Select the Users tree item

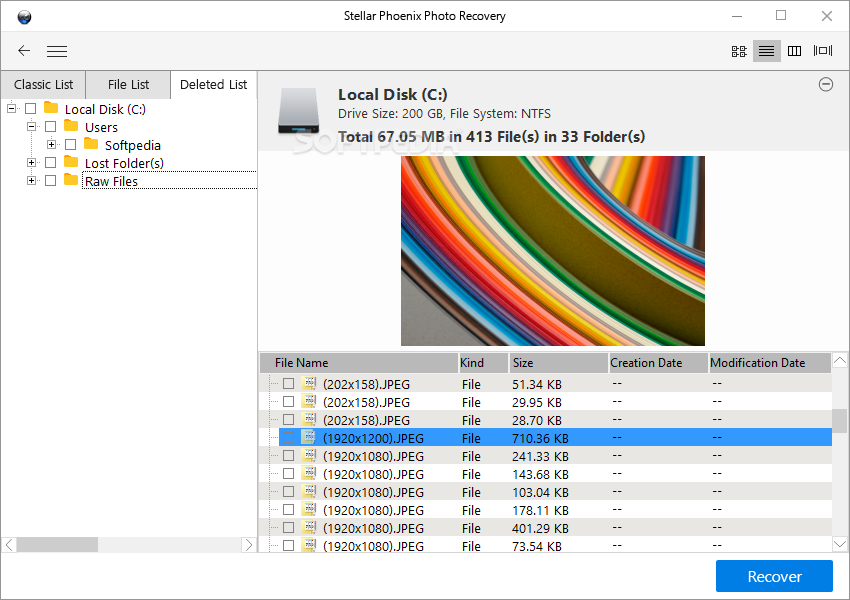point(101,127)
